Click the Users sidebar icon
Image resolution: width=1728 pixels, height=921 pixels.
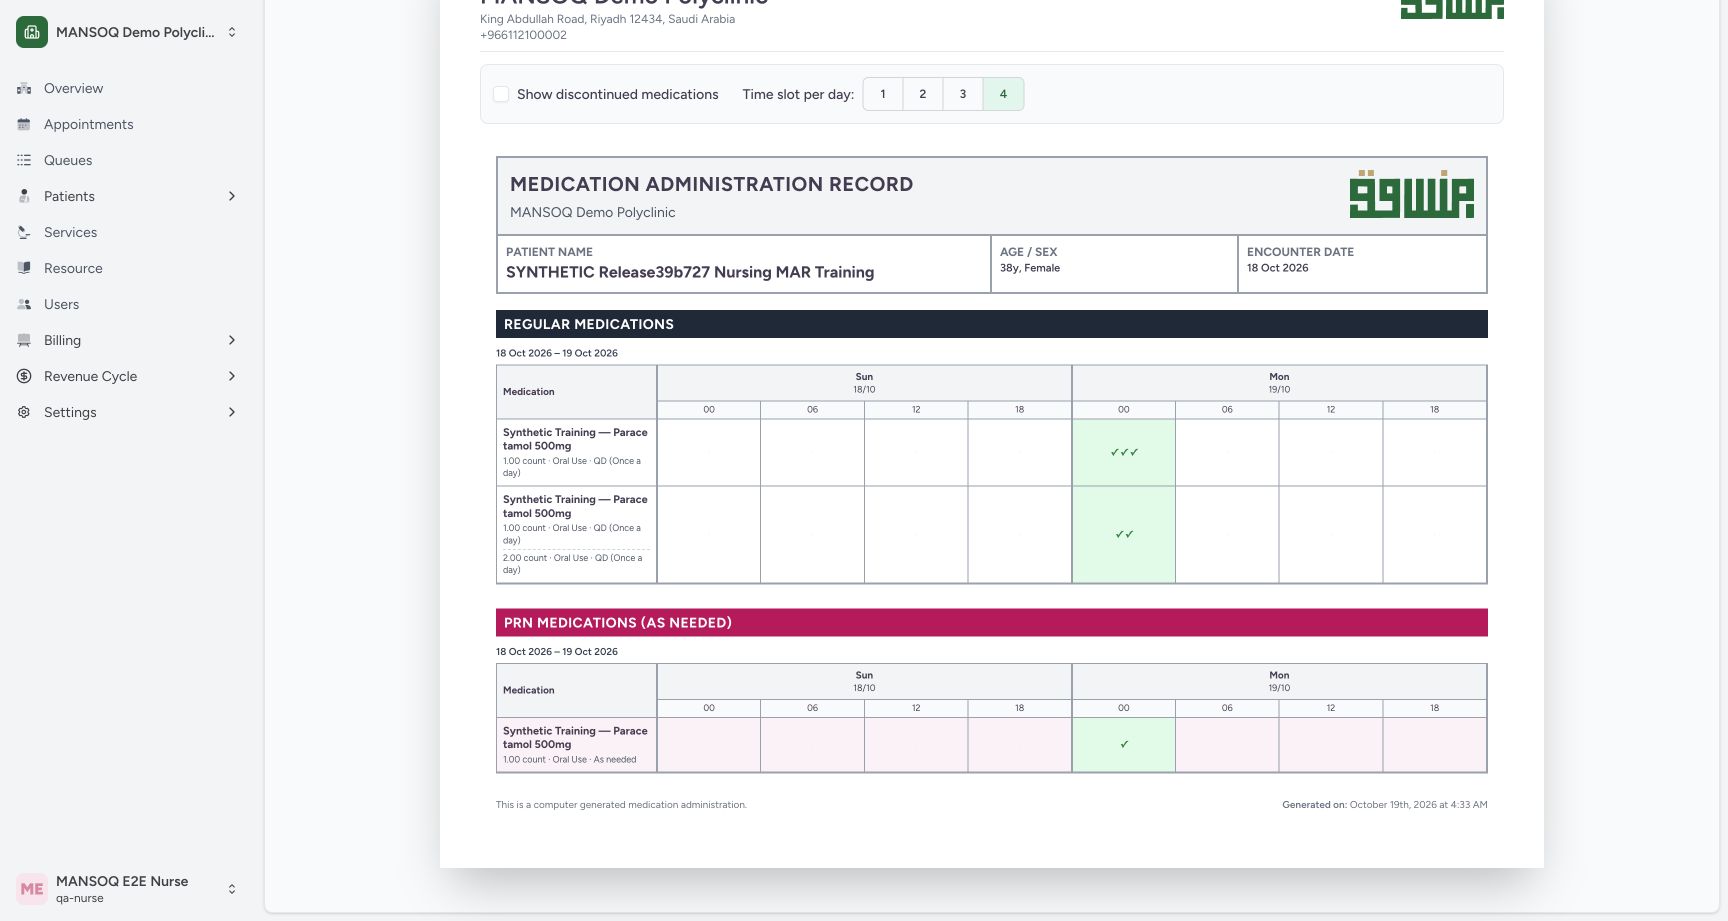point(24,304)
